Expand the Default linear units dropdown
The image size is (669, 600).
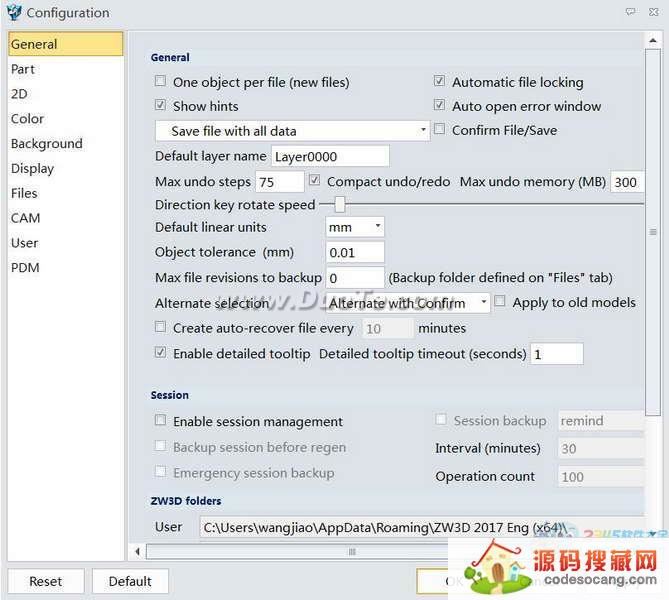[355, 227]
